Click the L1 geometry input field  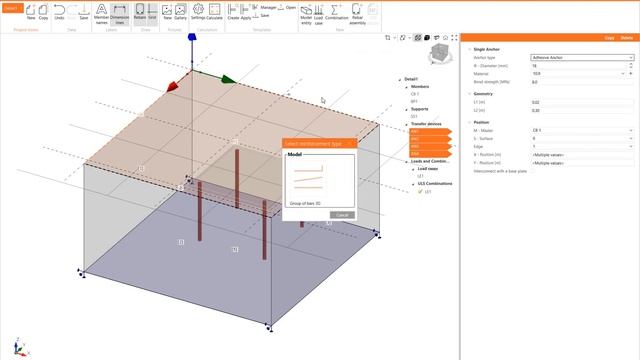click(582, 102)
